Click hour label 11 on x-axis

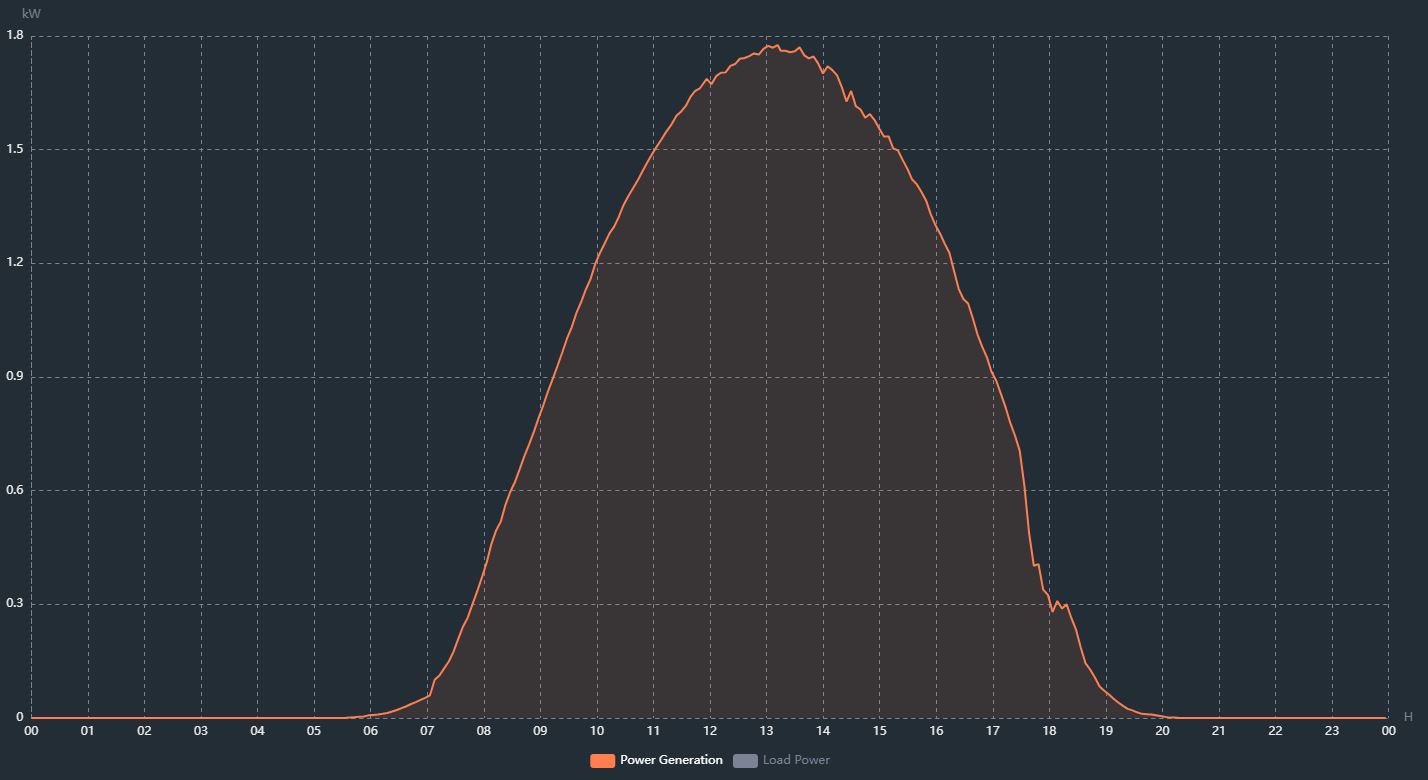click(x=653, y=731)
